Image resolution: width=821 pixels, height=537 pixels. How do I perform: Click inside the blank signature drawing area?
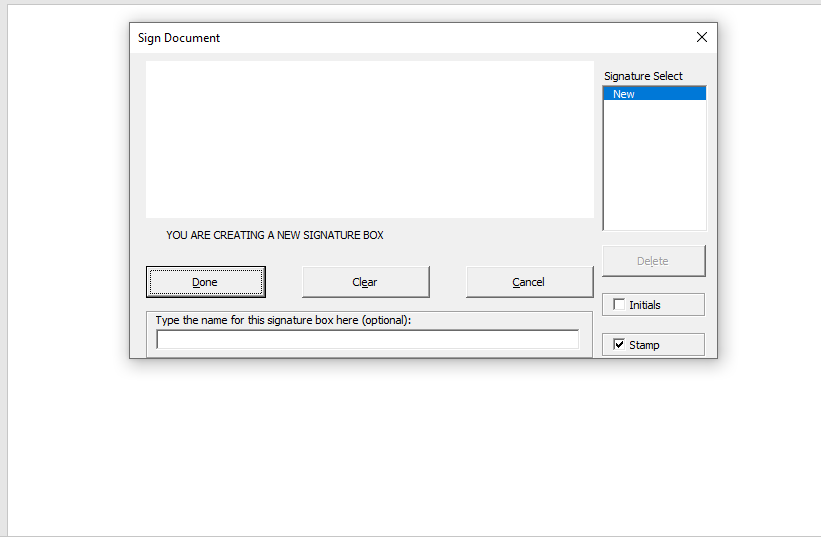(370, 139)
